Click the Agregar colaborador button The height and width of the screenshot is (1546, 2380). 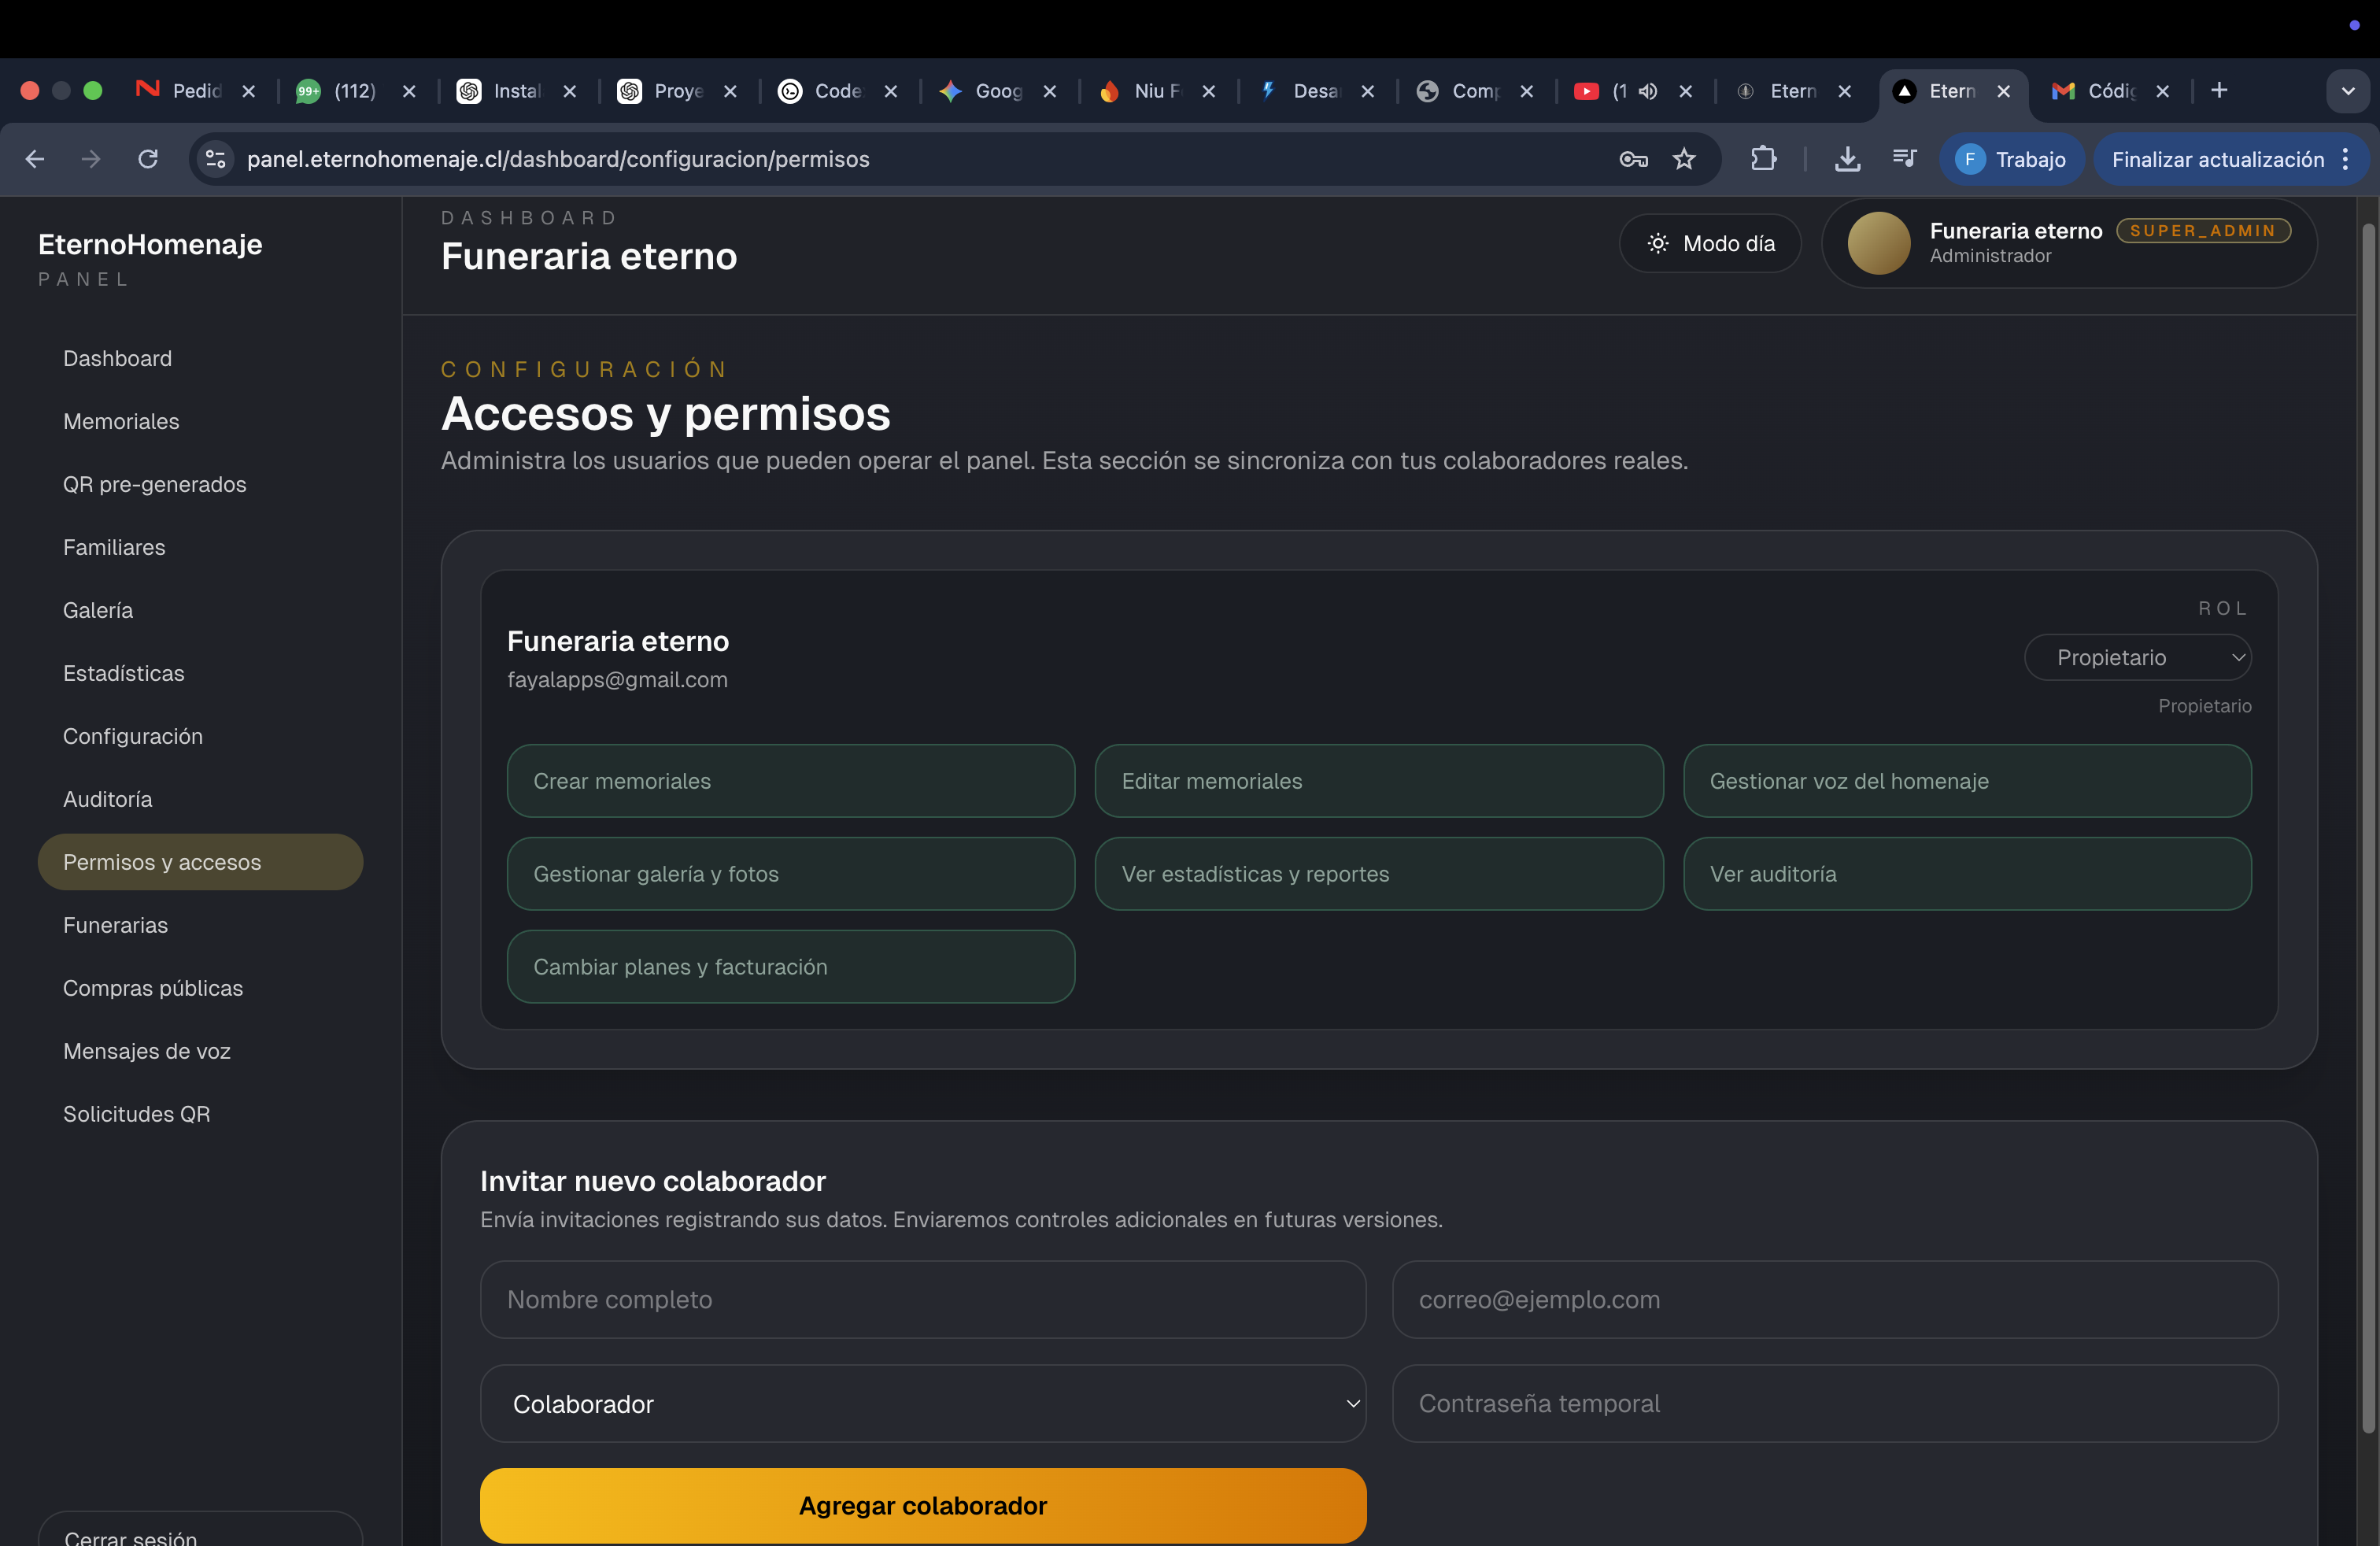(x=922, y=1505)
